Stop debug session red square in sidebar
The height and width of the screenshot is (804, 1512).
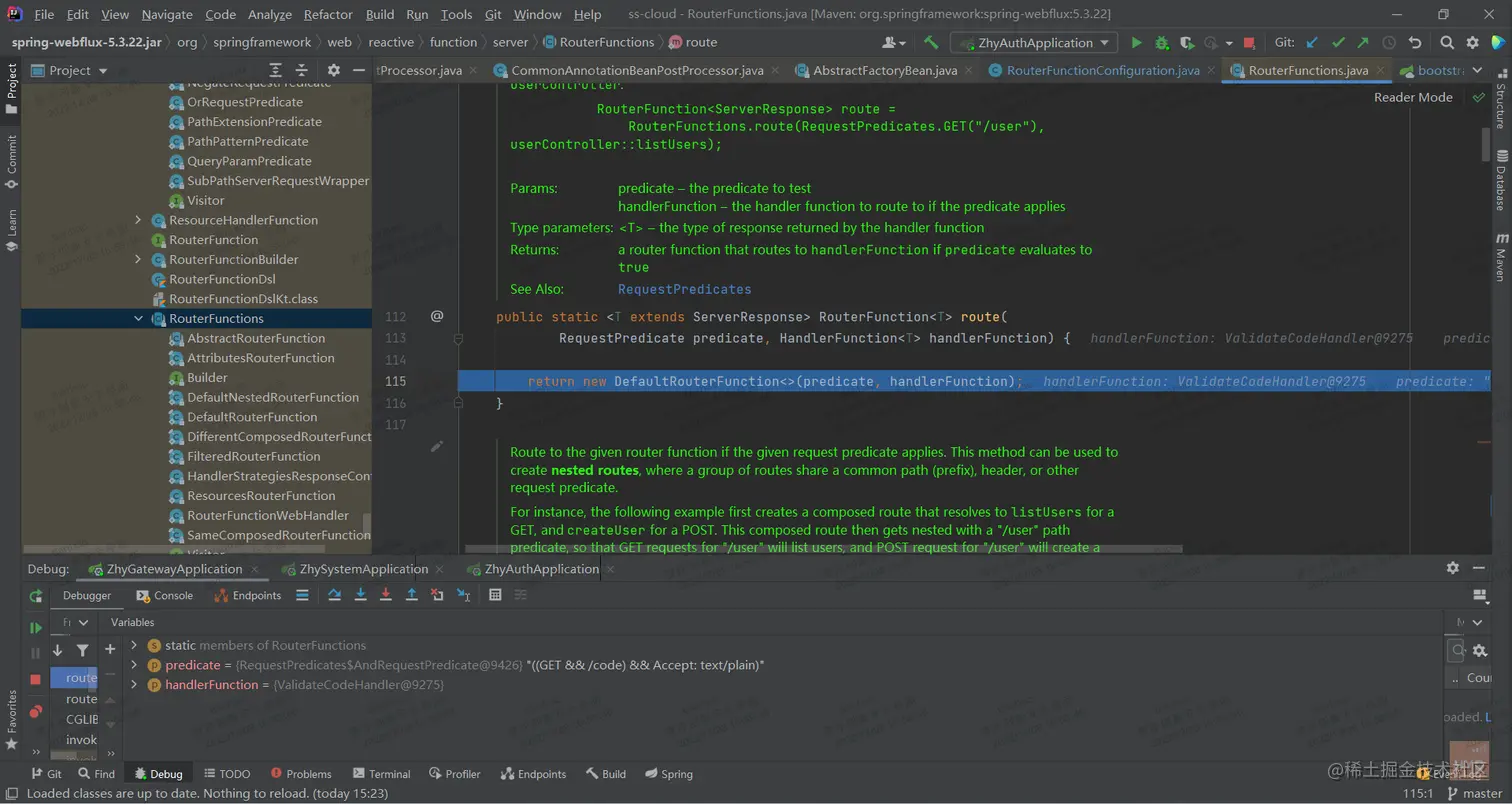tap(36, 679)
